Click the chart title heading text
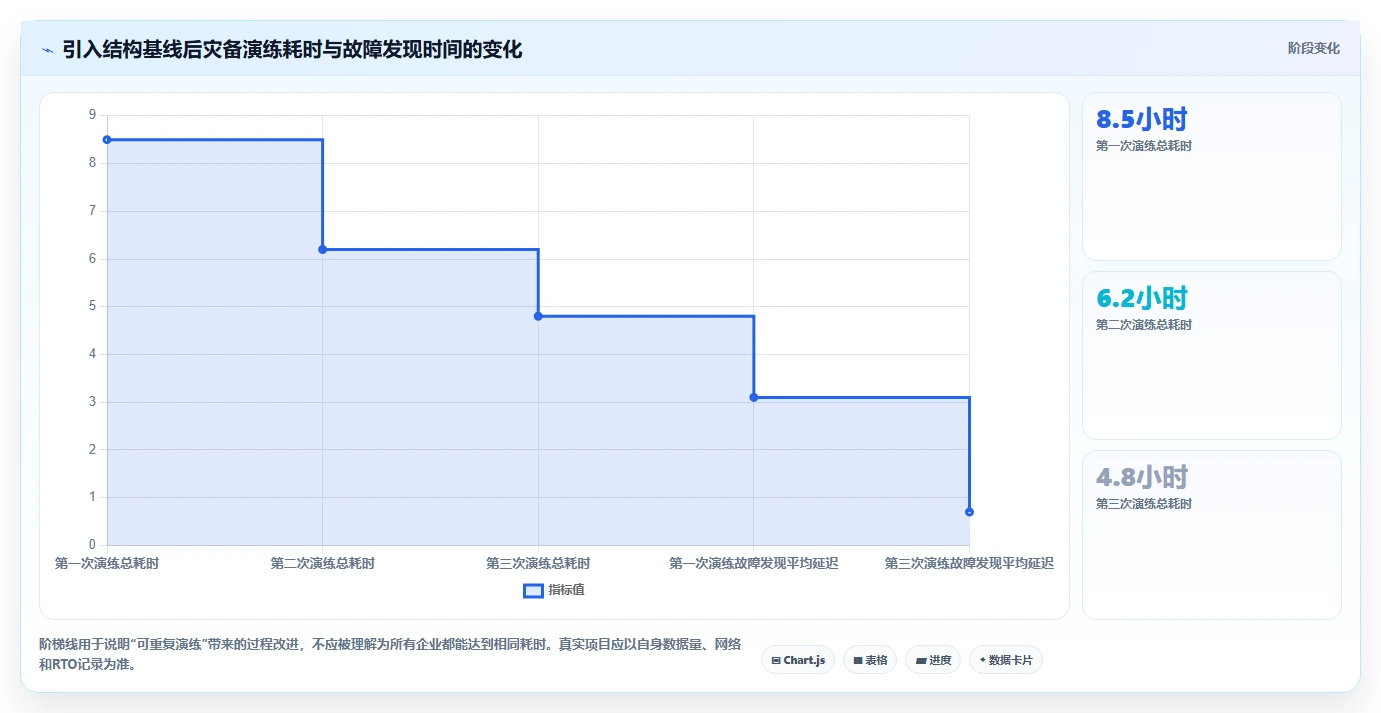The height and width of the screenshot is (713, 1381). pos(292,50)
